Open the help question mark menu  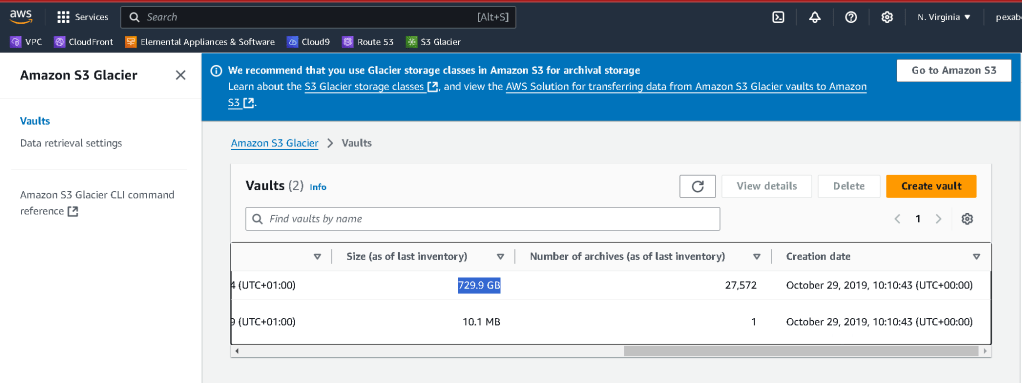click(x=851, y=18)
